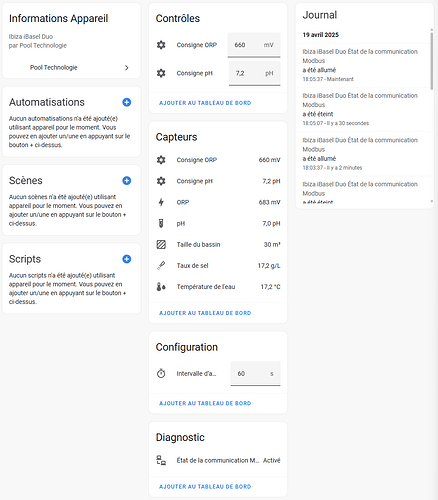438x500 pixels.
Task: Click the plus icon next to Automatisations
Action: click(127, 102)
